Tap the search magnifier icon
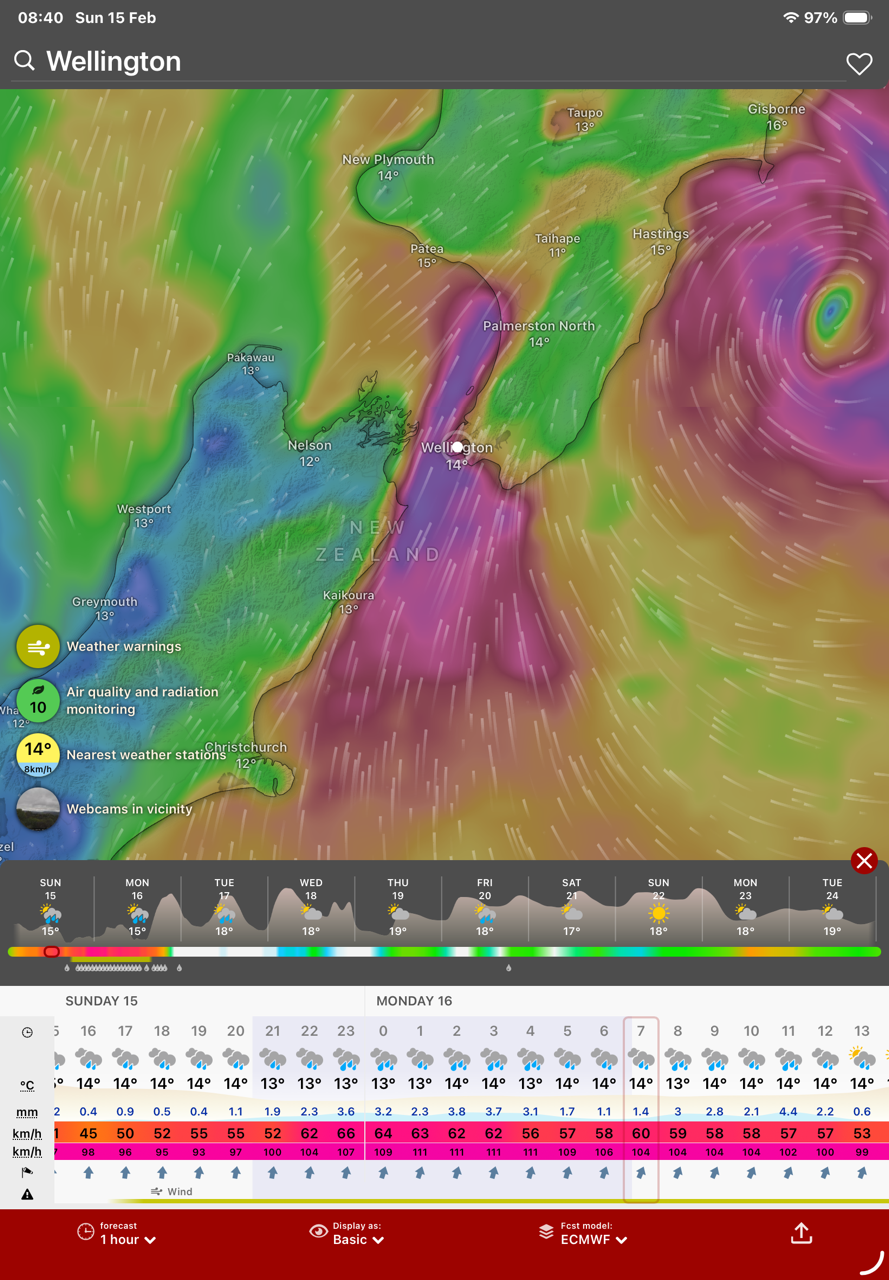Screen dimensions: 889x1280 (24, 62)
